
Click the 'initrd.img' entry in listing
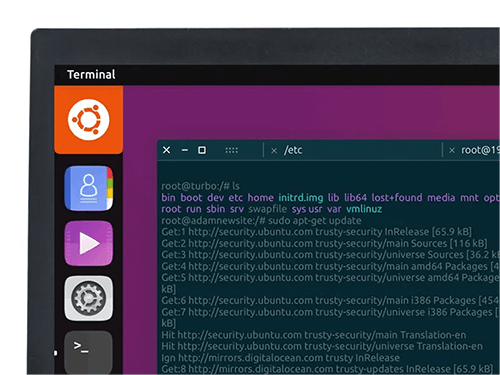[x=301, y=198]
